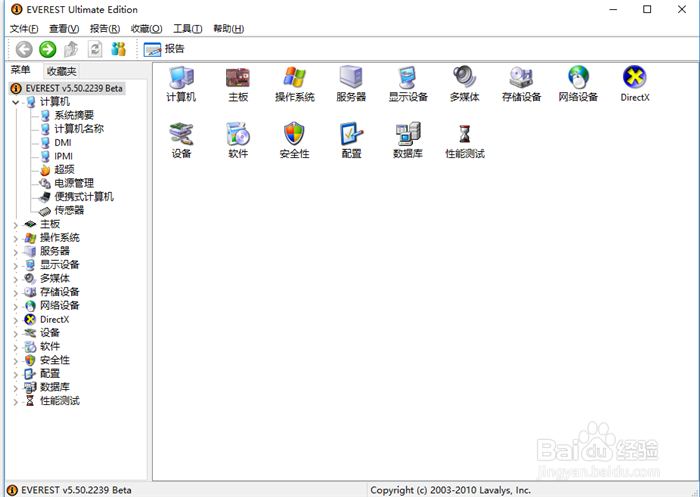The image size is (700, 497).
Task: Select 系统摘要 in the tree
Action: [74, 115]
